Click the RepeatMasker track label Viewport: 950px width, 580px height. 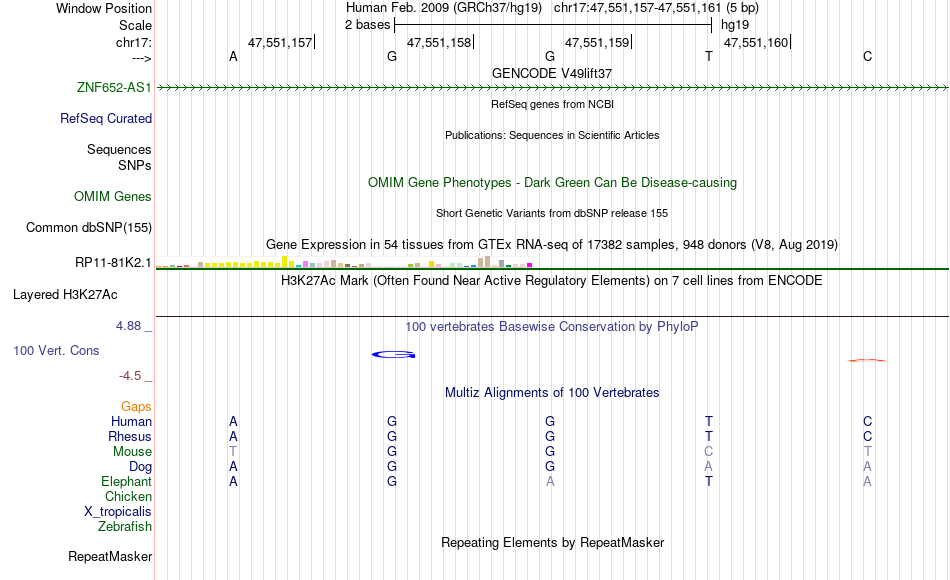click(110, 556)
